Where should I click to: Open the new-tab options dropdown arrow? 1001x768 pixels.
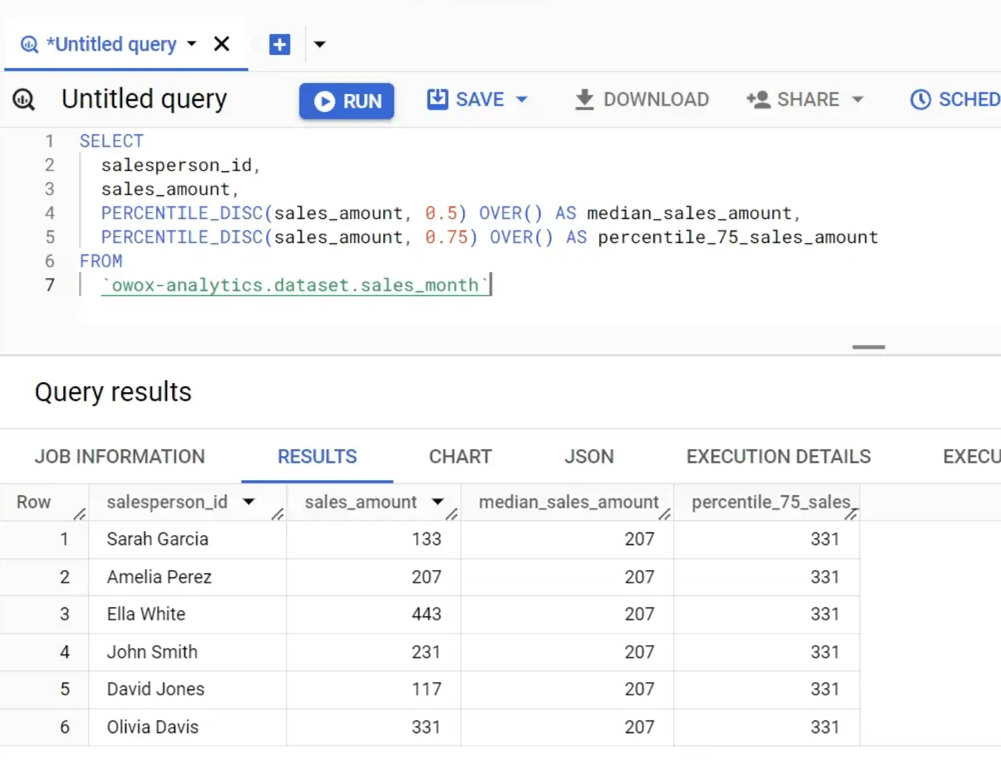point(320,44)
